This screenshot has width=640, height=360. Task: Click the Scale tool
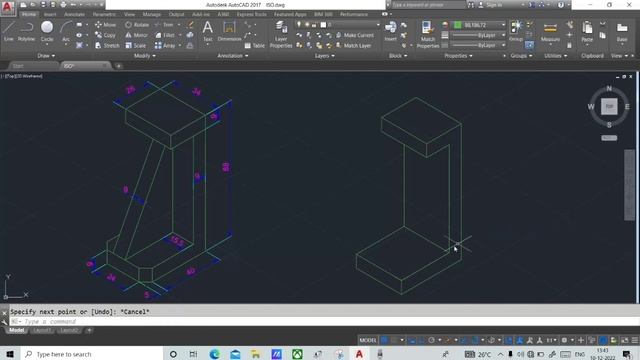click(x=136, y=45)
